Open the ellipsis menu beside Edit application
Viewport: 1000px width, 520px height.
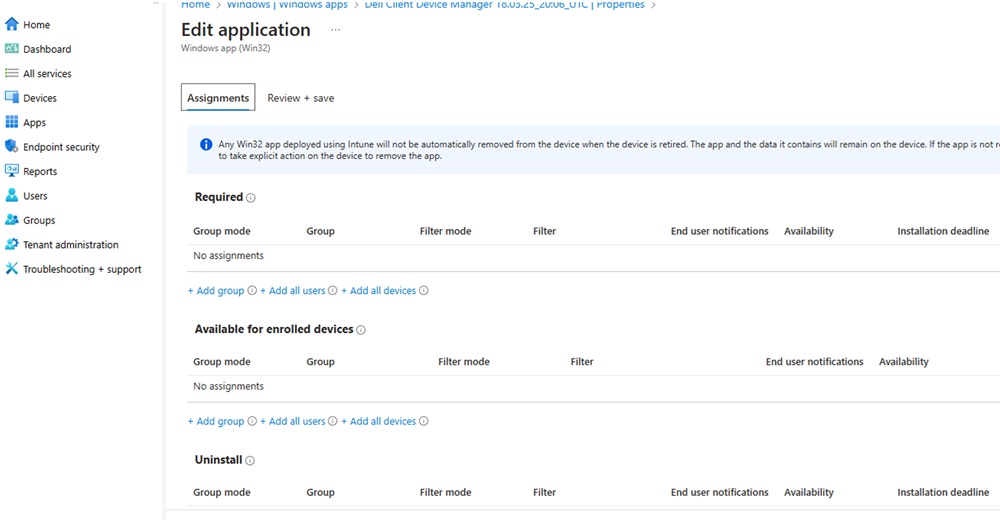point(335,30)
